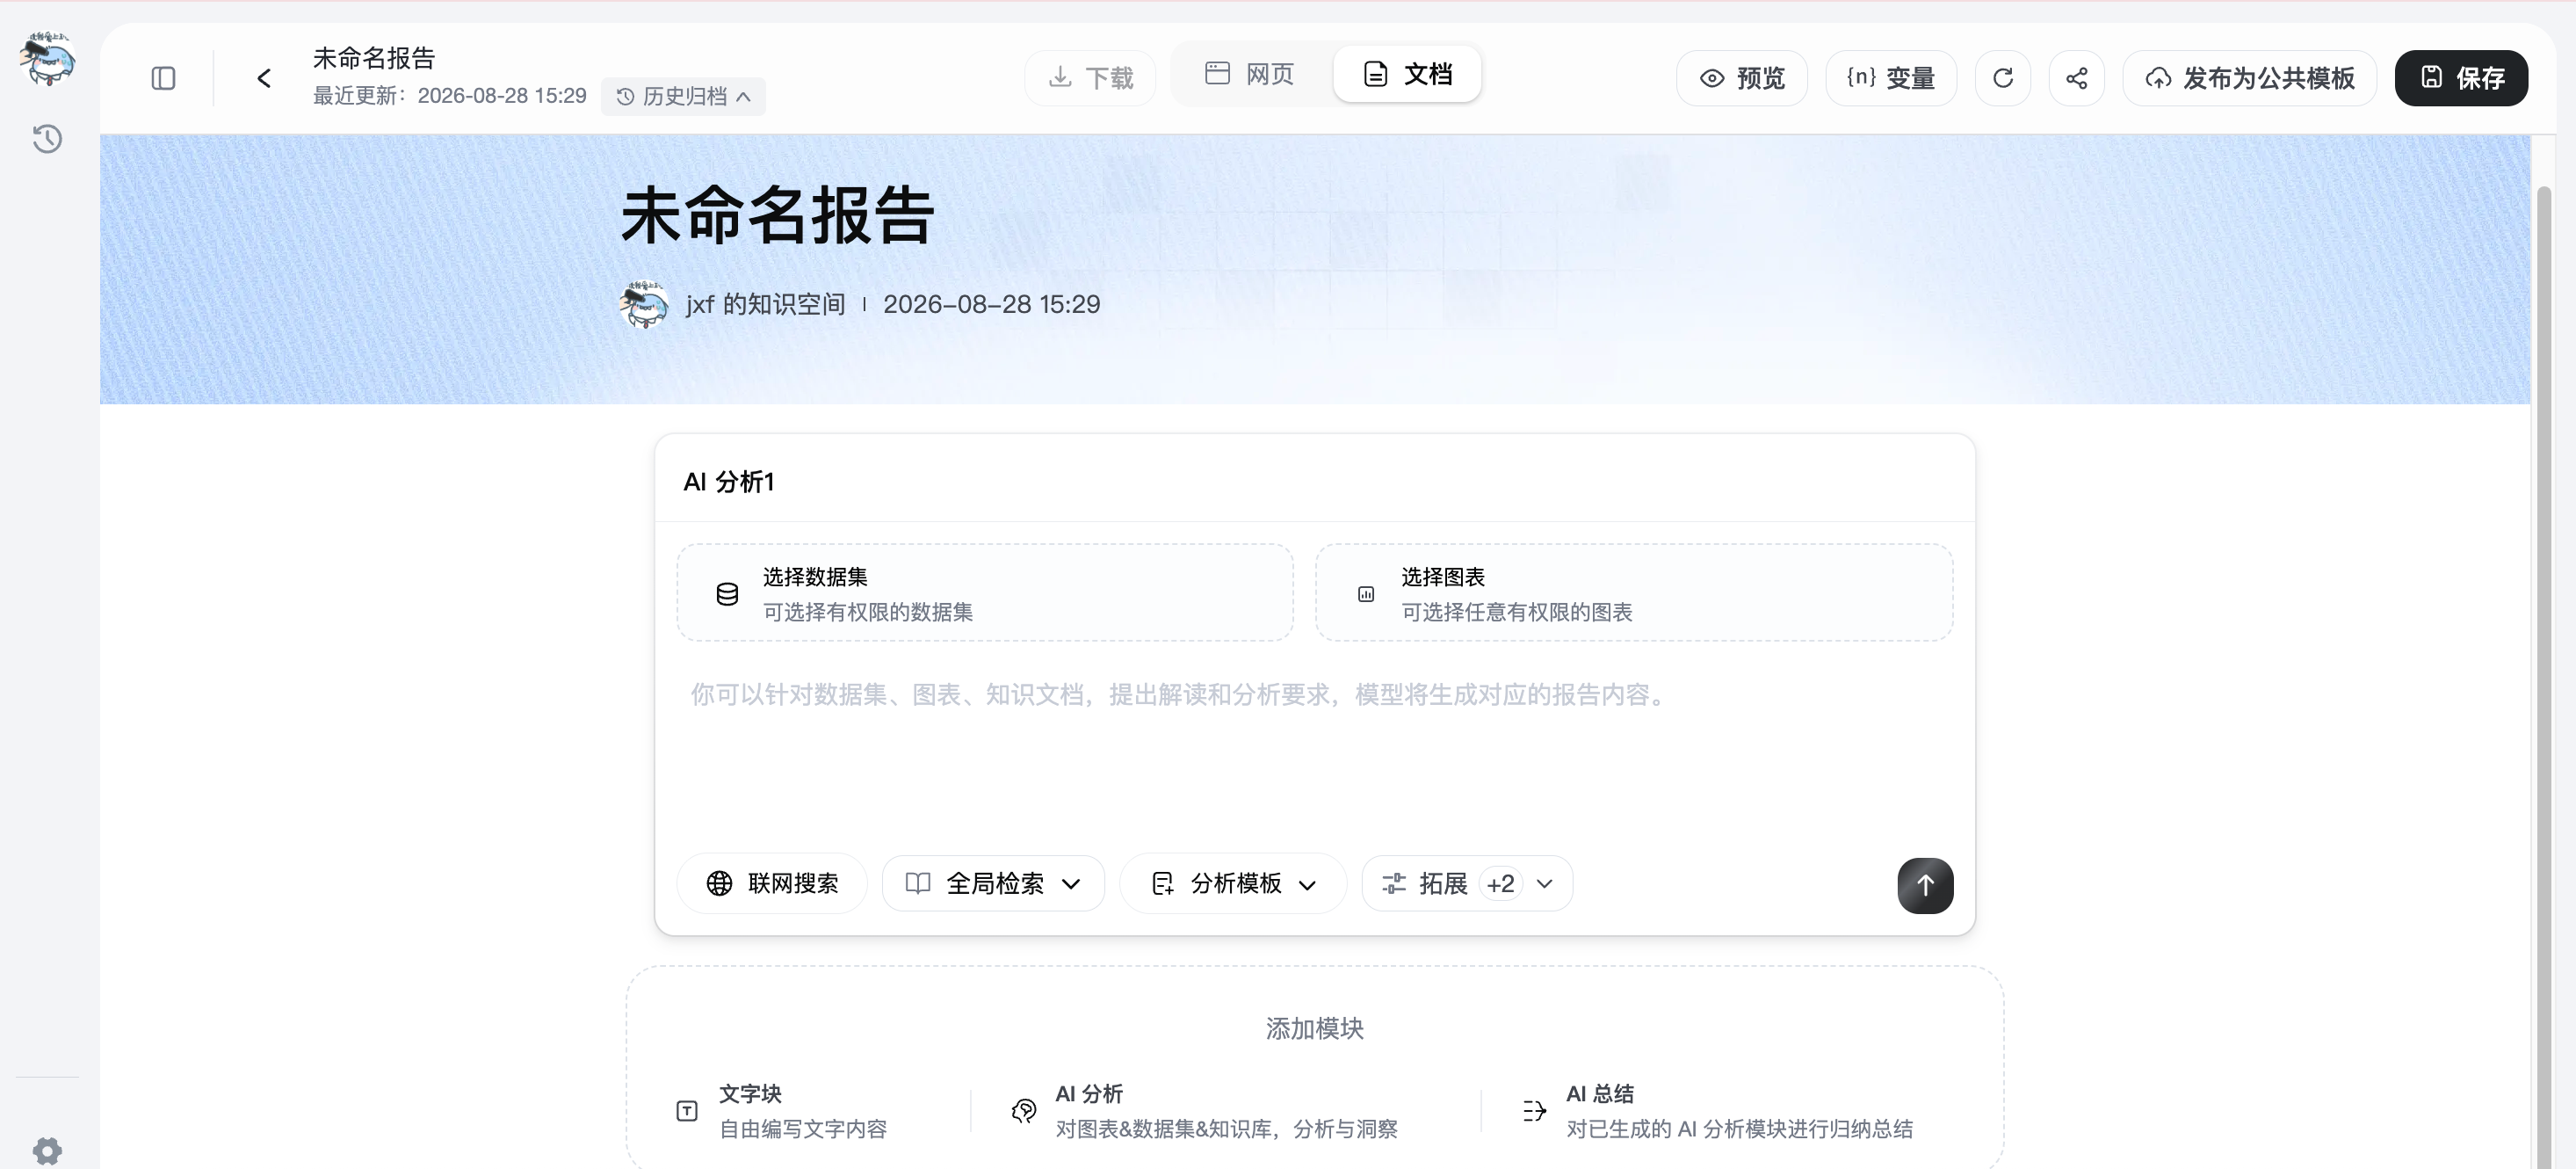Click the 下载 download button
The image size is (2576, 1169).
[1090, 78]
